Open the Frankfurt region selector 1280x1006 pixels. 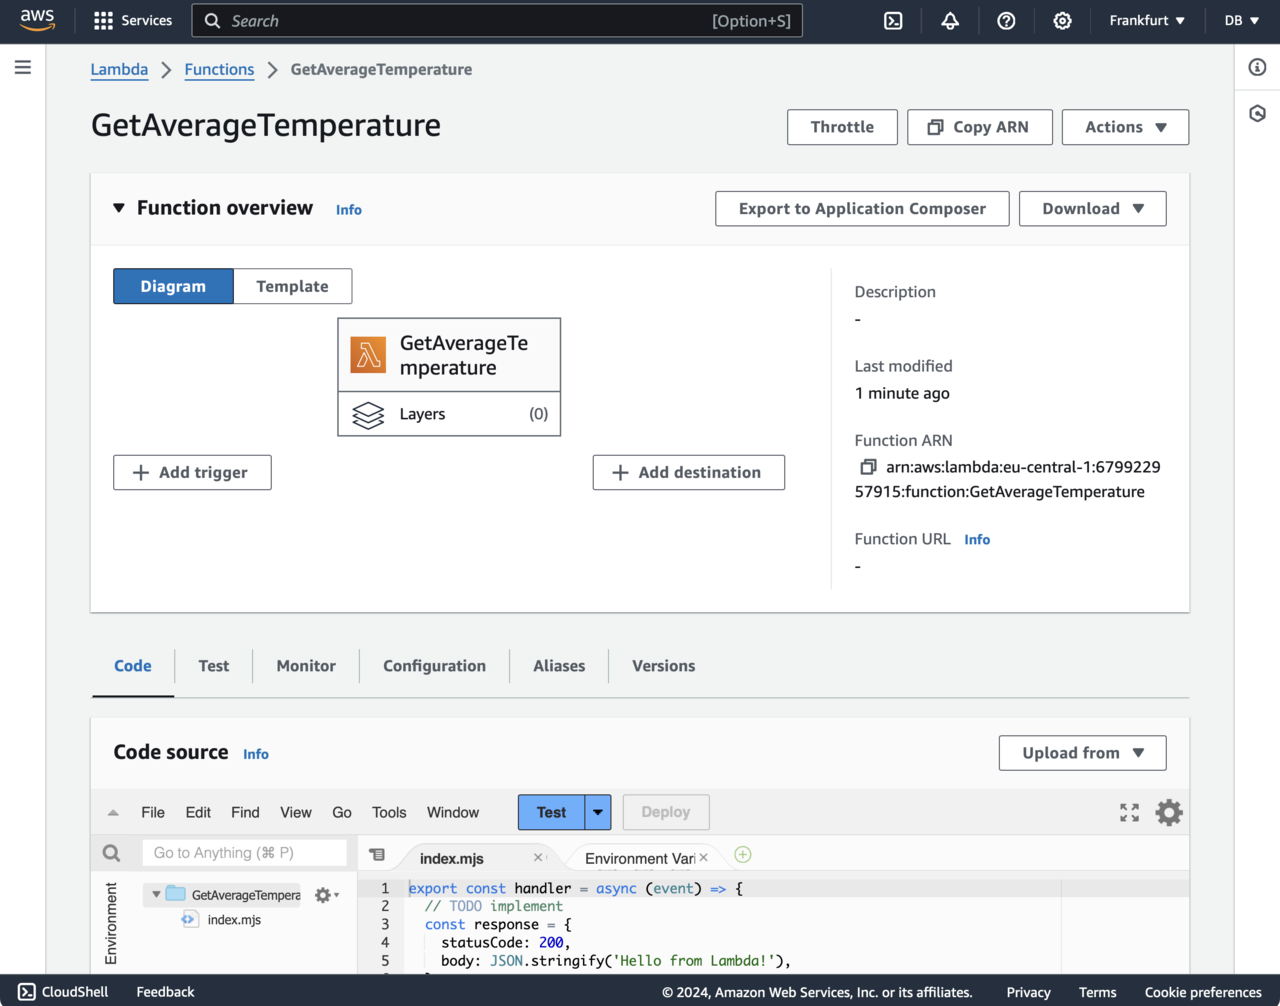(1146, 21)
